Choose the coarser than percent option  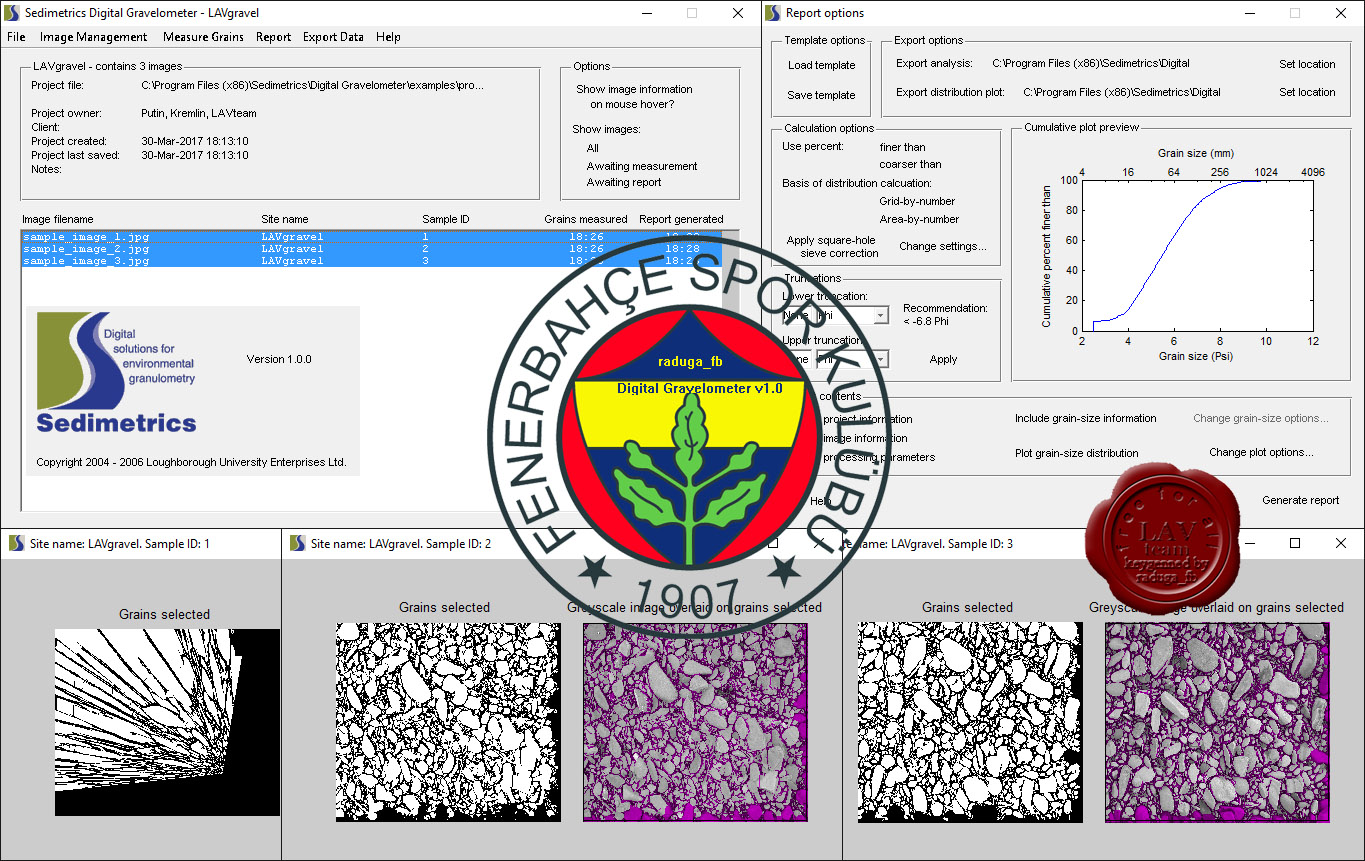coord(910,164)
